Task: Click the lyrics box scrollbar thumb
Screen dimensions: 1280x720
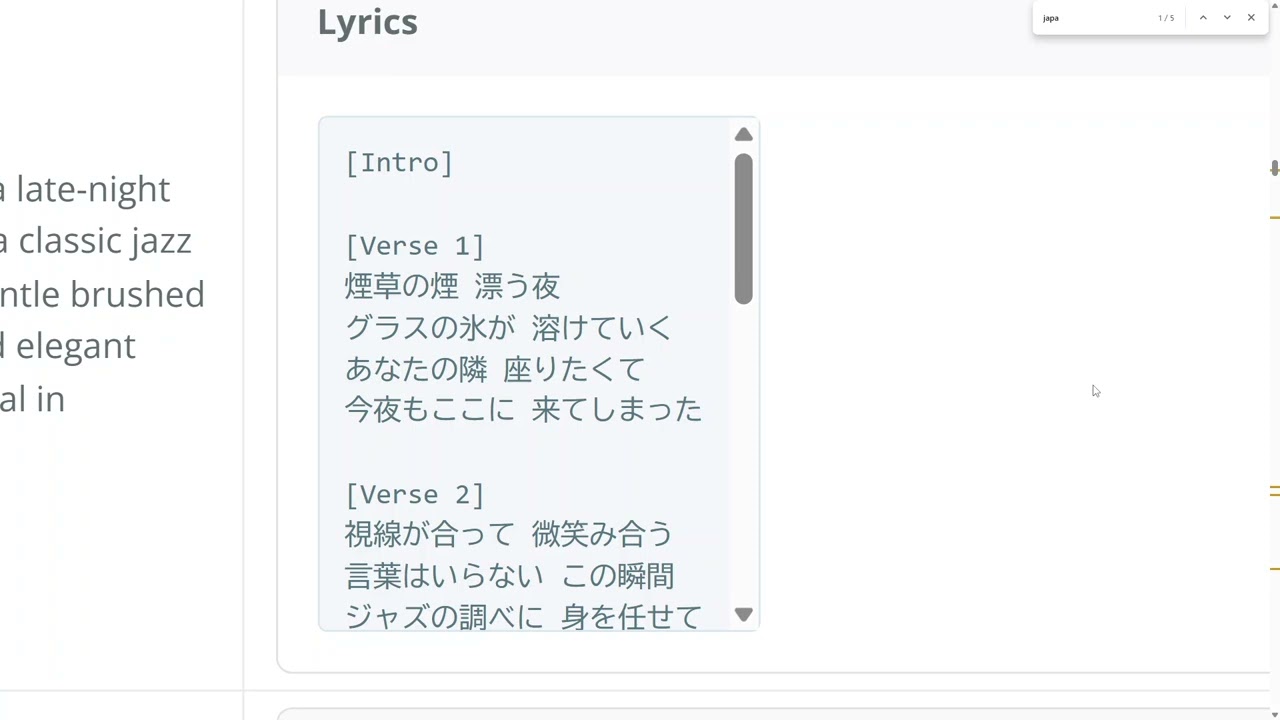Action: pyautogui.click(x=743, y=228)
